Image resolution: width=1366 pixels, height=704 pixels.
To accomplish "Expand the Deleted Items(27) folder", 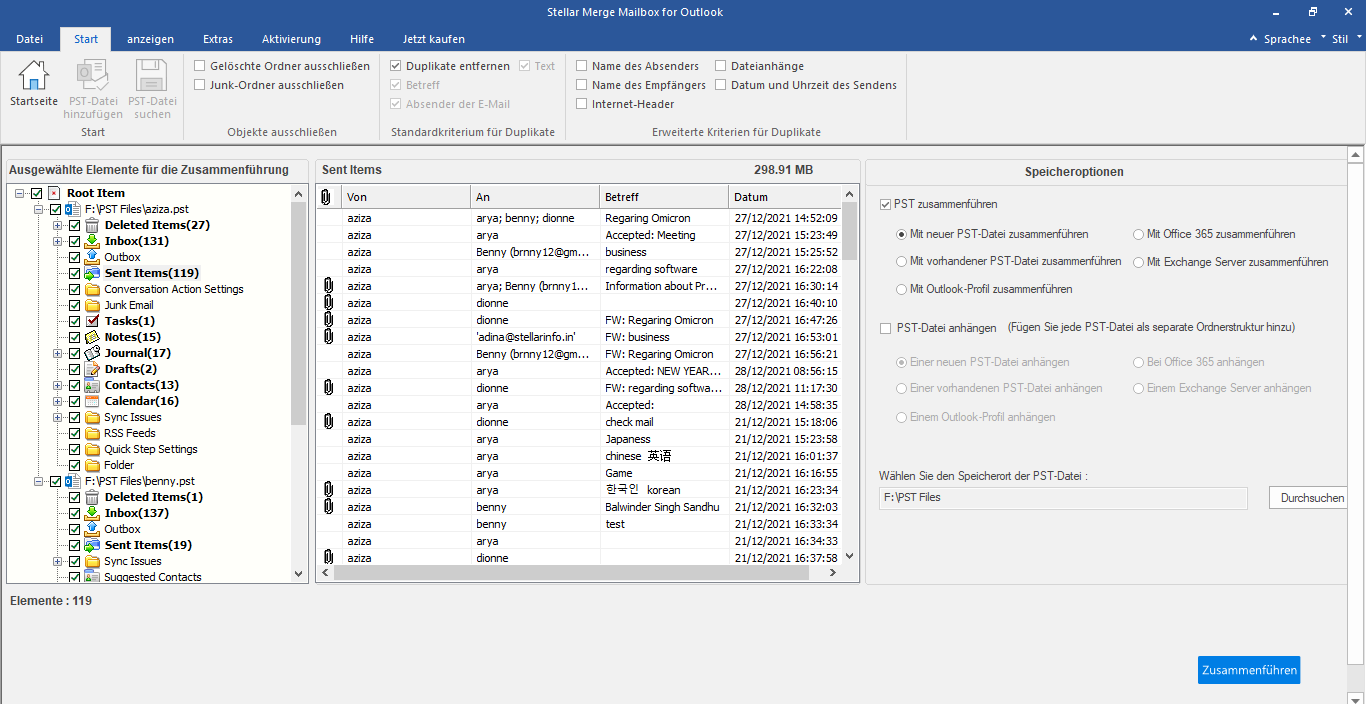I will click(x=57, y=225).
